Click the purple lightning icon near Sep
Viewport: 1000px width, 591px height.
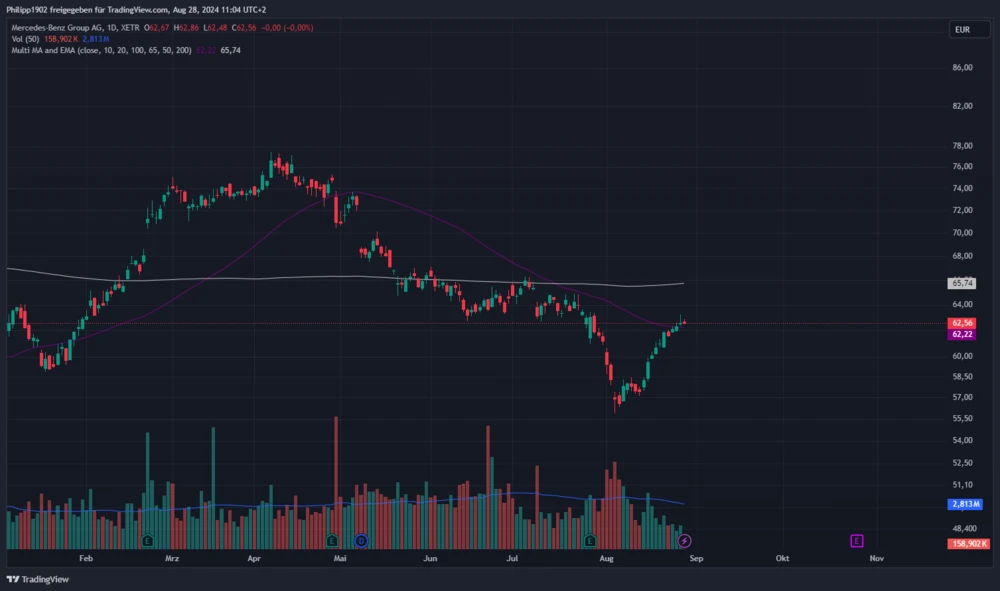(684, 541)
